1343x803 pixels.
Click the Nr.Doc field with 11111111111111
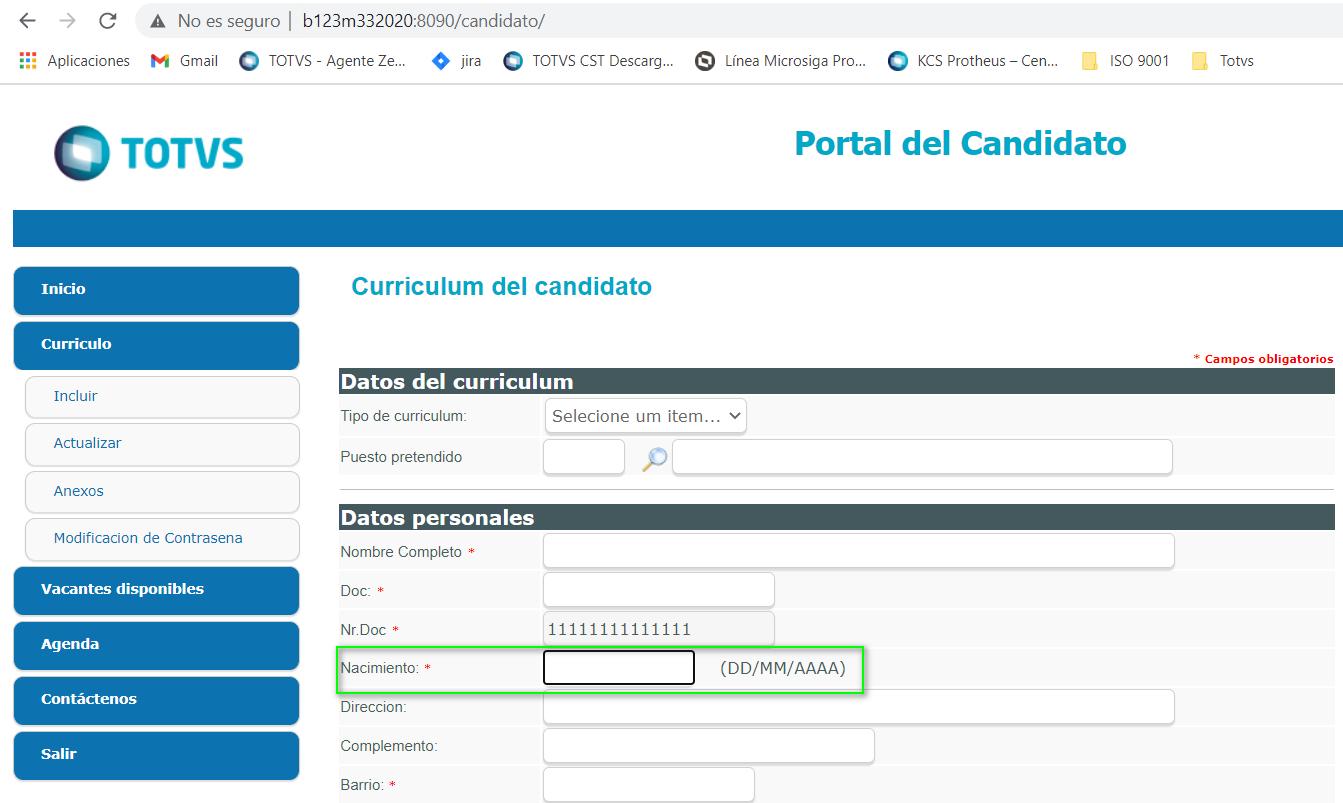point(659,629)
